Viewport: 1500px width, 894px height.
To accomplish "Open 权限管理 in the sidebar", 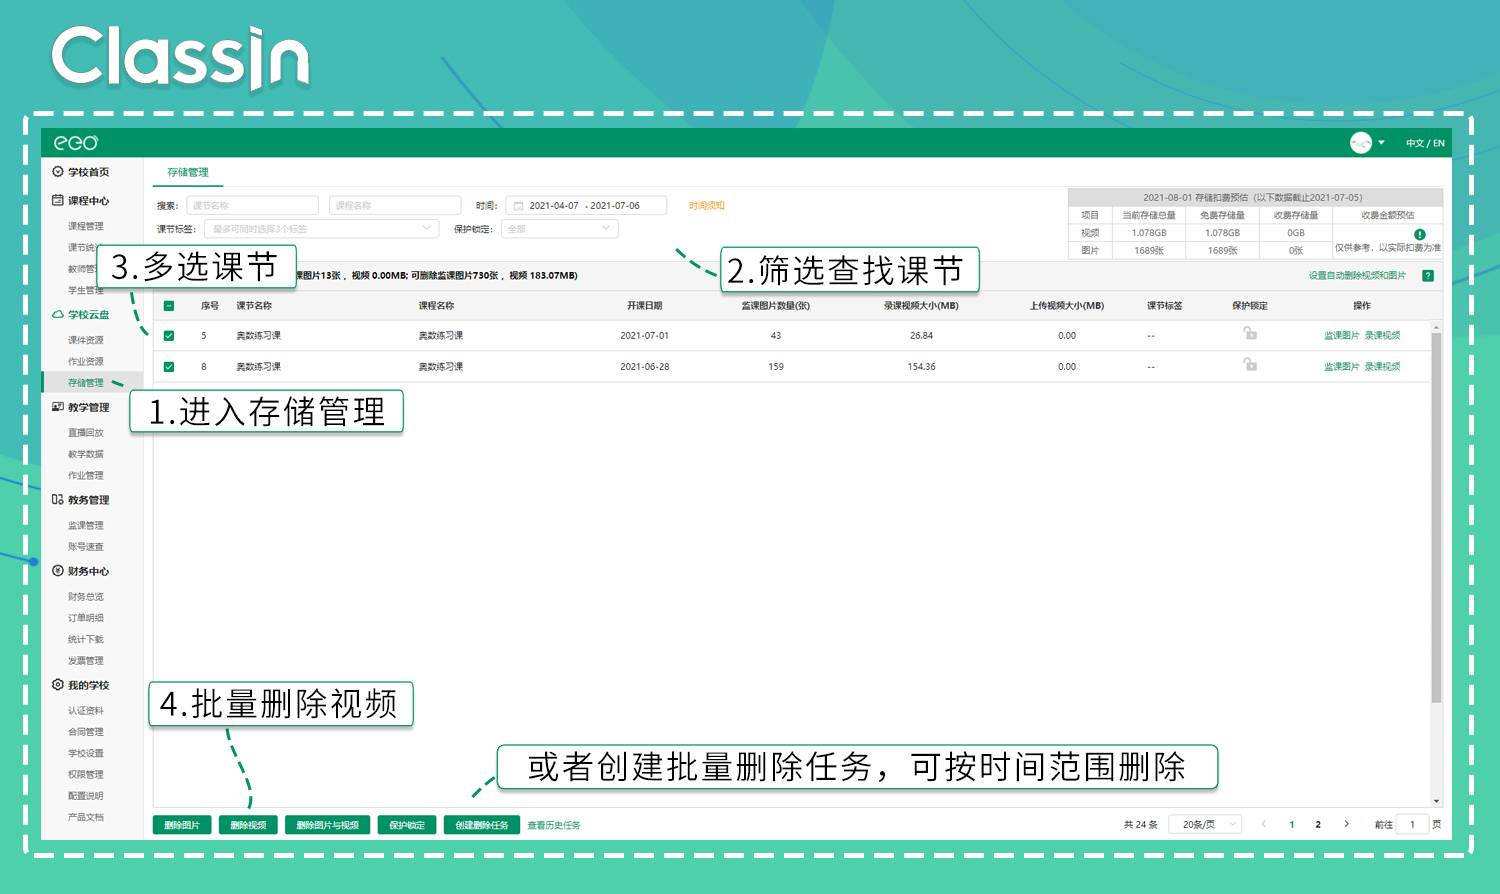I will coord(86,774).
